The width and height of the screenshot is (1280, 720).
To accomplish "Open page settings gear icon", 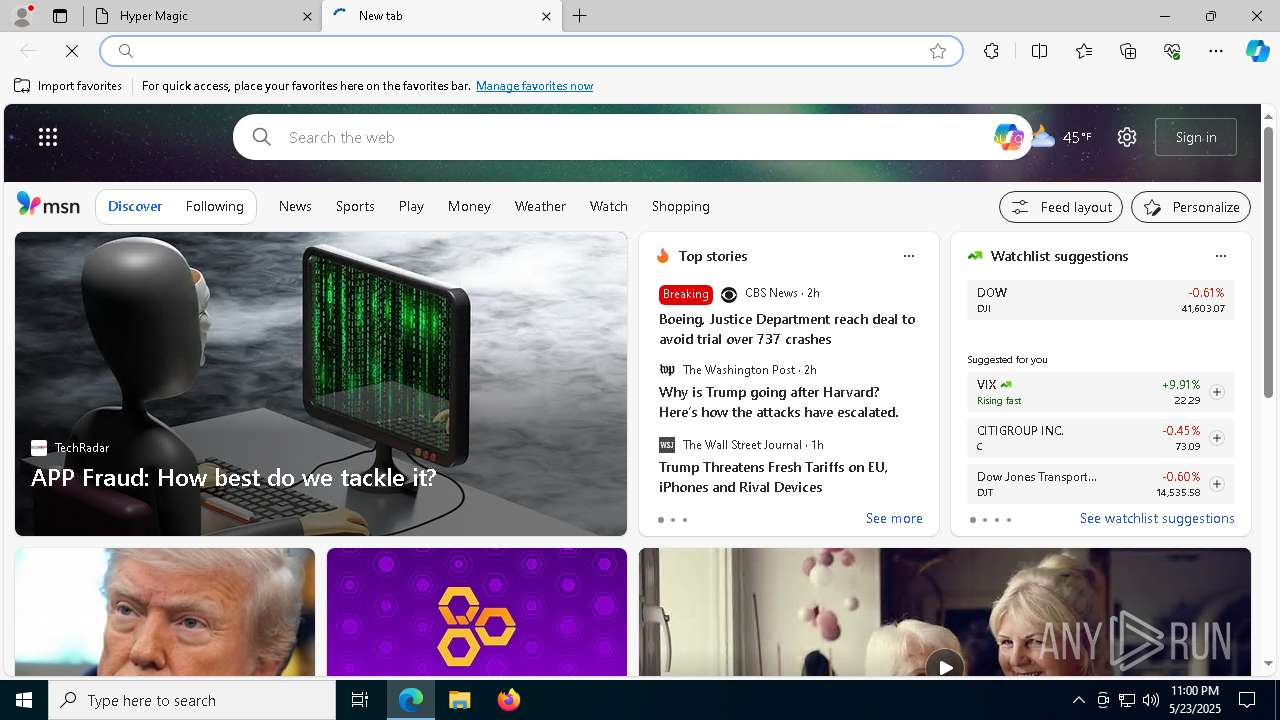I will [1127, 137].
